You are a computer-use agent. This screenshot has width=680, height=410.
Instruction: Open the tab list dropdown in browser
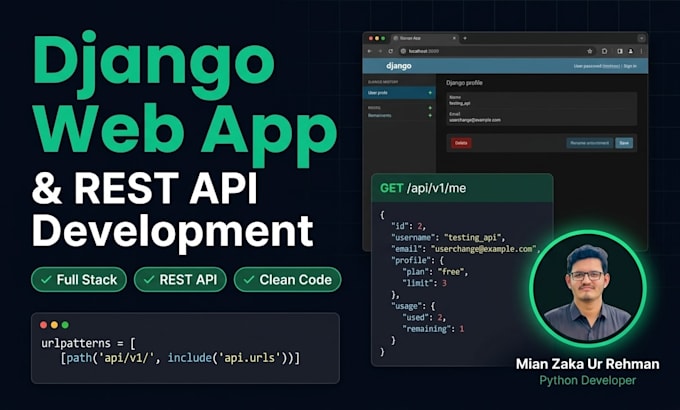[x=641, y=38]
